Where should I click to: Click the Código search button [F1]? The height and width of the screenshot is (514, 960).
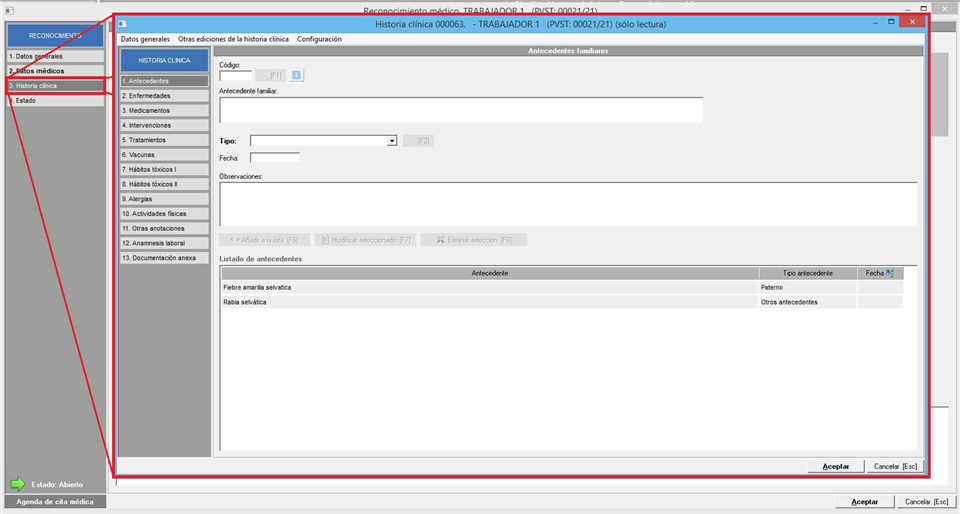(x=271, y=75)
